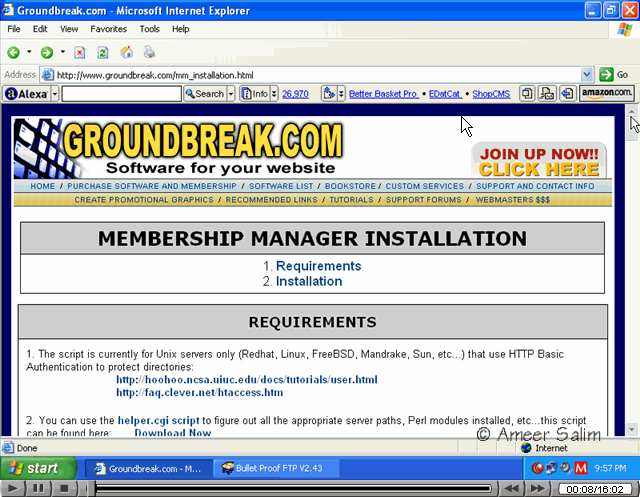The height and width of the screenshot is (497, 640).
Task: Open the Alexa rank 26,970 link
Action: [x=295, y=94]
